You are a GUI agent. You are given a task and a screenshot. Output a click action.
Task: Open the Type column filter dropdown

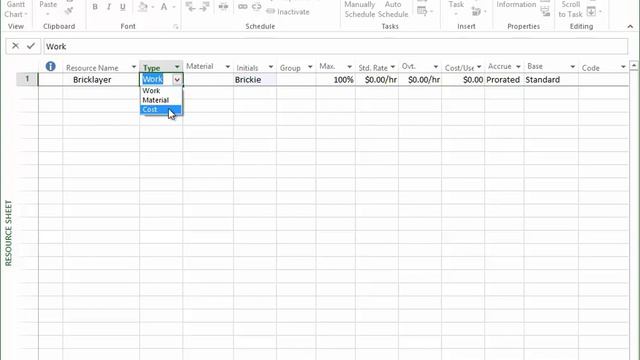[177, 67]
